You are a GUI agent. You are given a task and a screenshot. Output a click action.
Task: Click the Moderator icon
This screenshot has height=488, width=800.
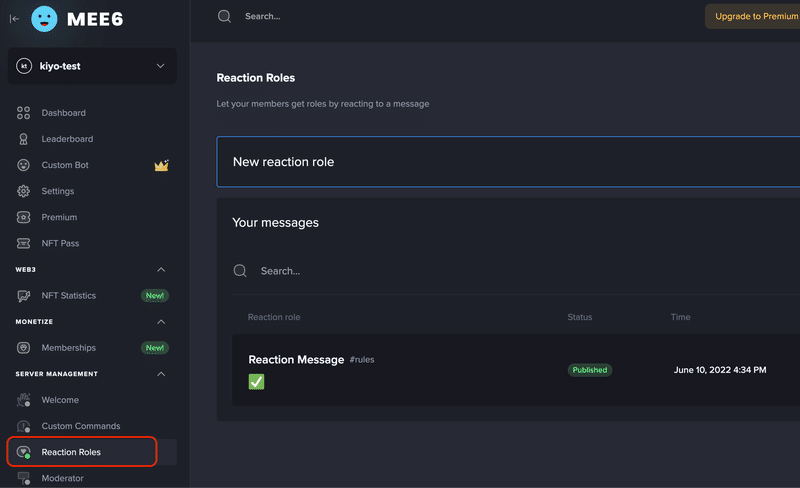pyautogui.click(x=23, y=478)
